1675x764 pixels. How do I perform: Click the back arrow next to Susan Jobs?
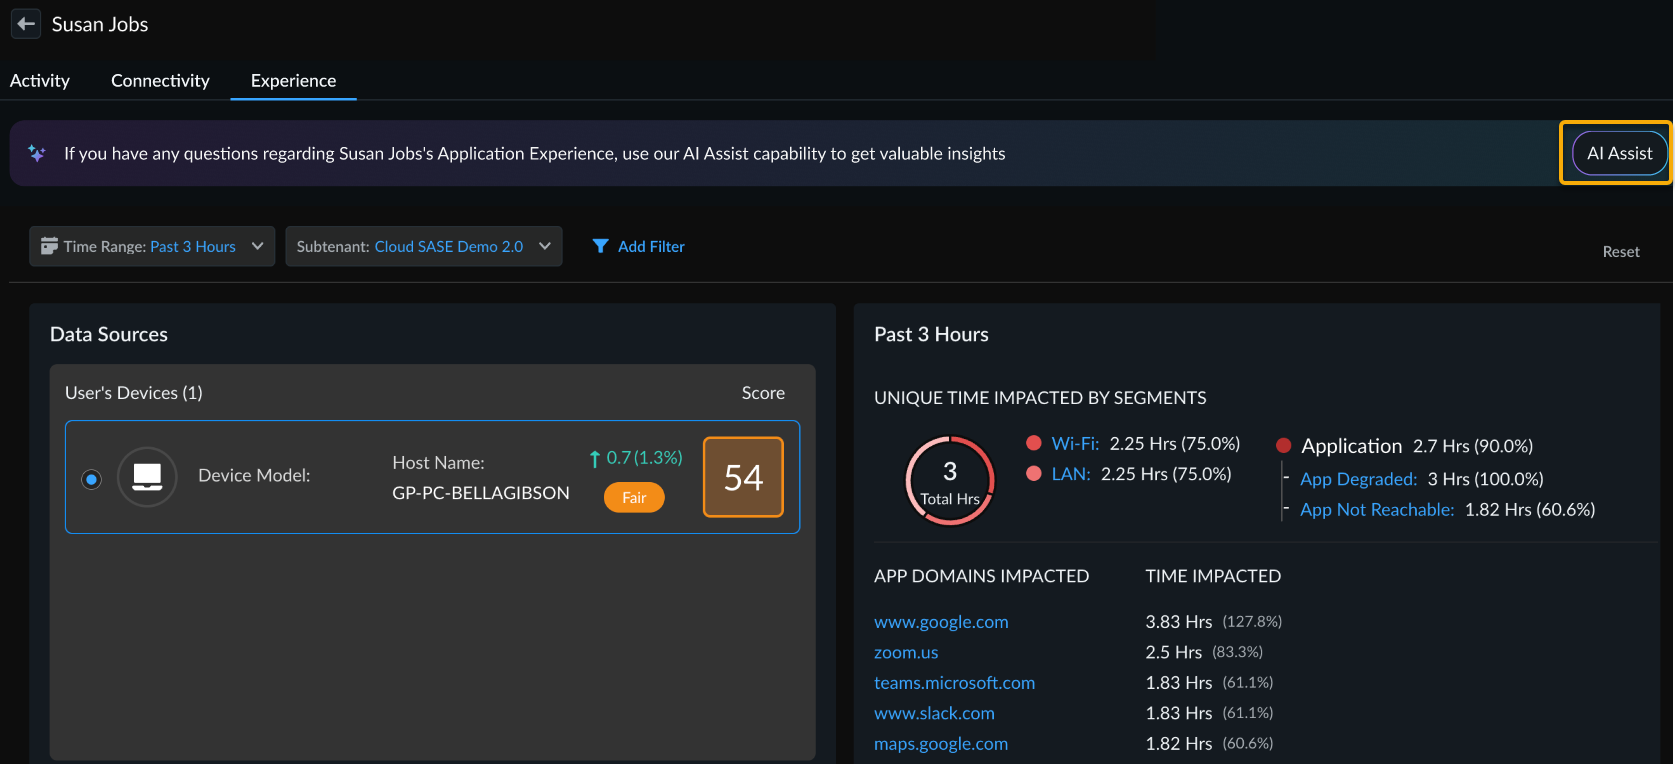pos(26,24)
